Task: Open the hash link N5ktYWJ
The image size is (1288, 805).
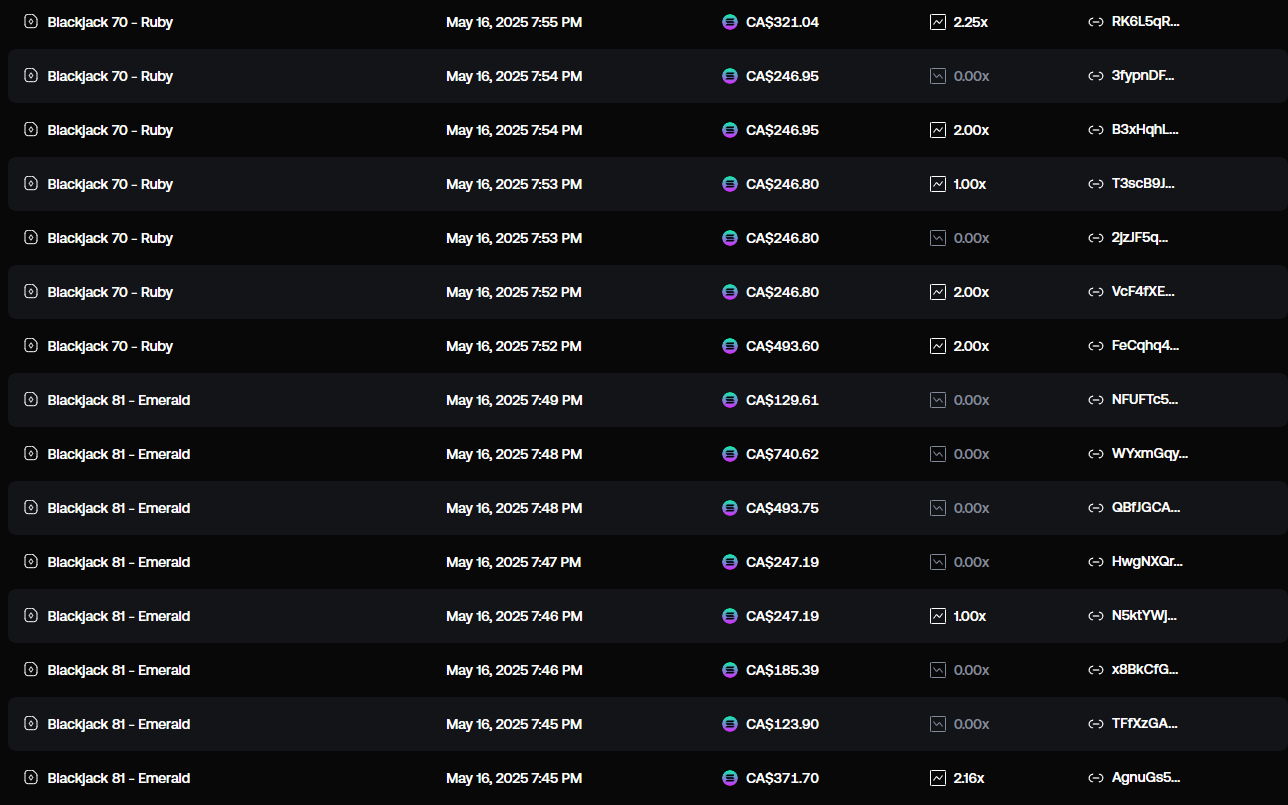Action: pyautogui.click(x=1145, y=616)
